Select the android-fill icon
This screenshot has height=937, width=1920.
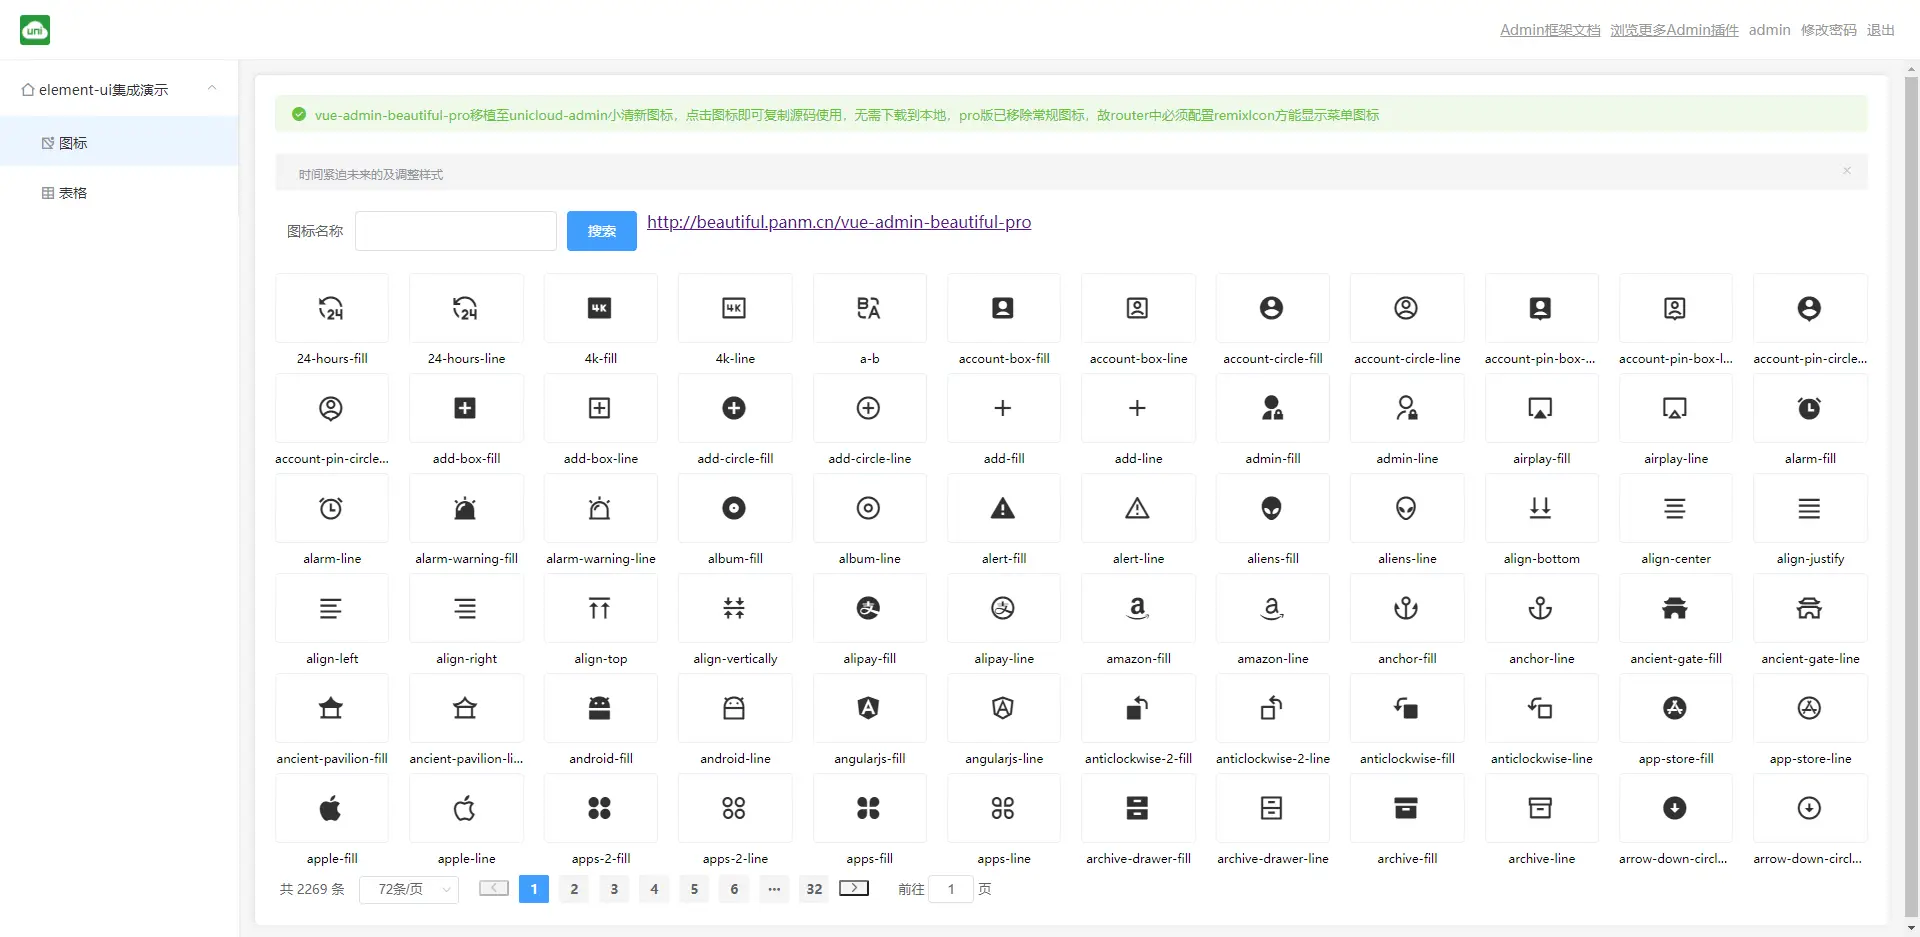(599, 709)
